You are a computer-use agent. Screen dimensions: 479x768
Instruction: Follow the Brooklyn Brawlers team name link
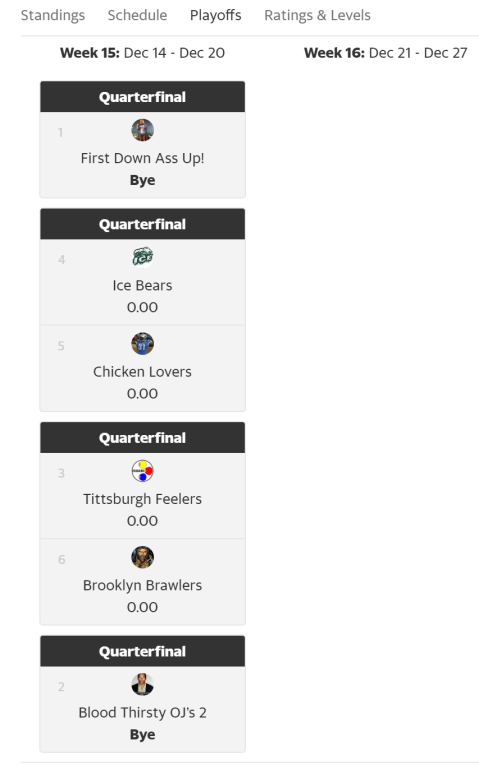(143, 585)
